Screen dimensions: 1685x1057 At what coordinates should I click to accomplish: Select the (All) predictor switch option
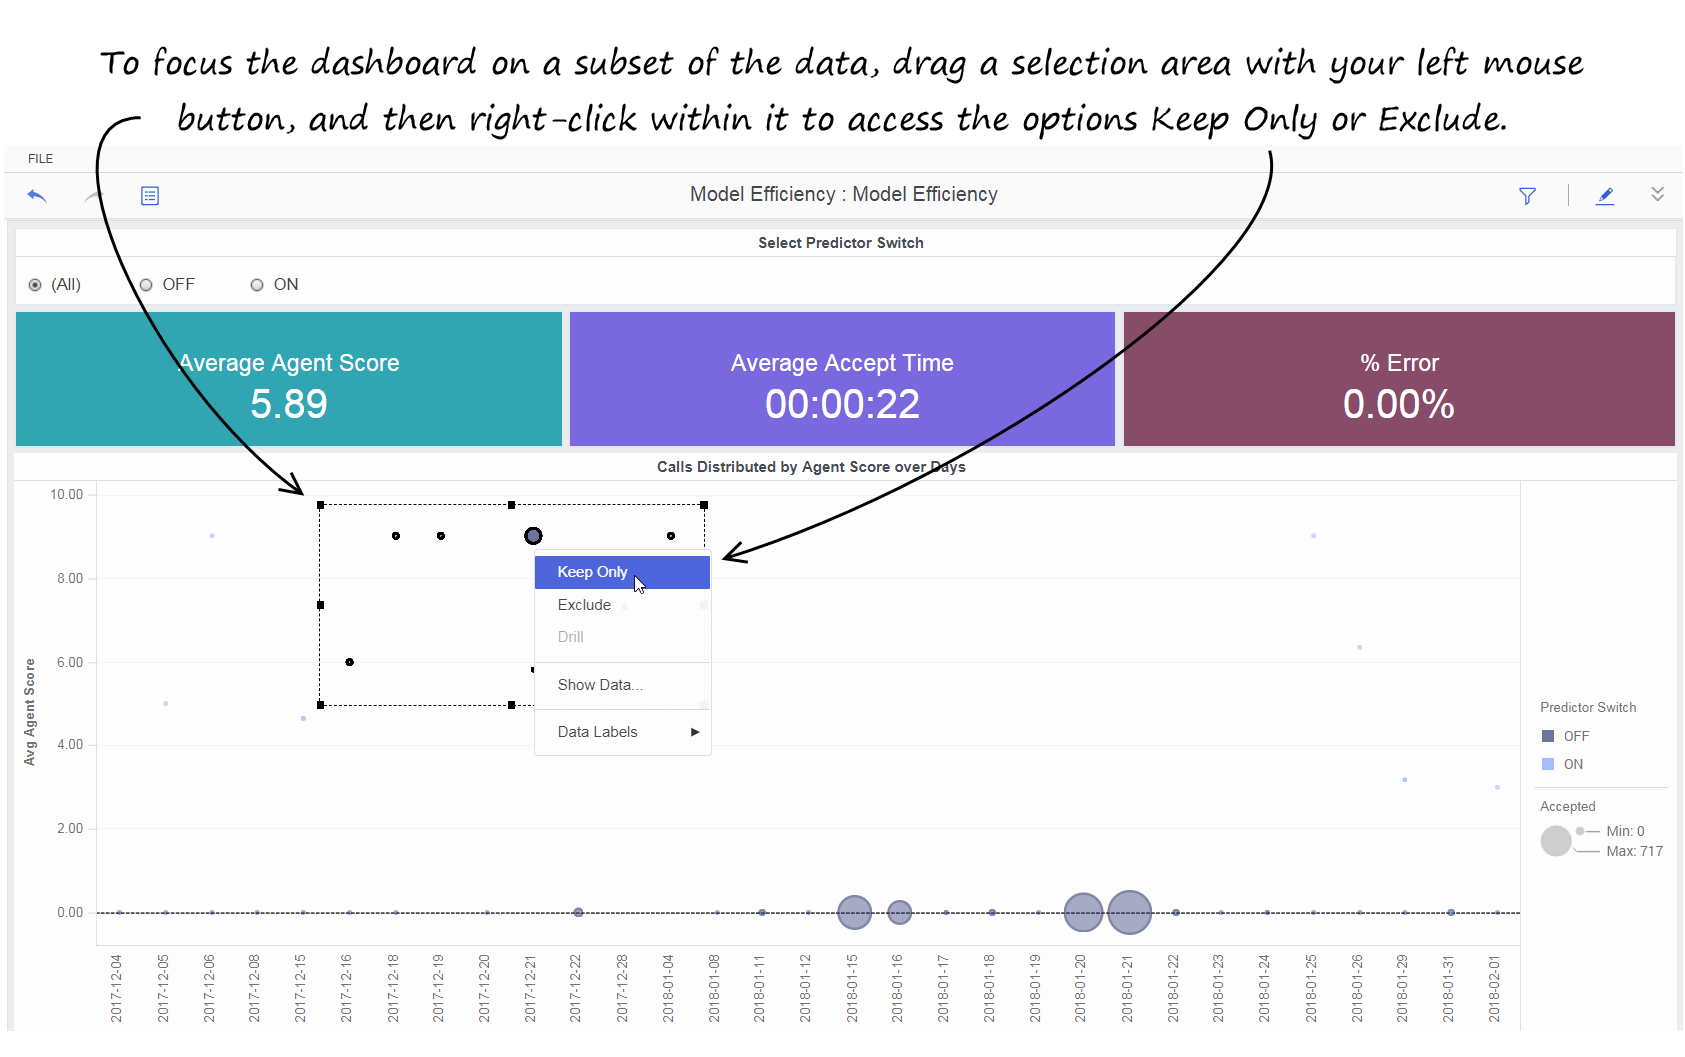[x=36, y=285]
